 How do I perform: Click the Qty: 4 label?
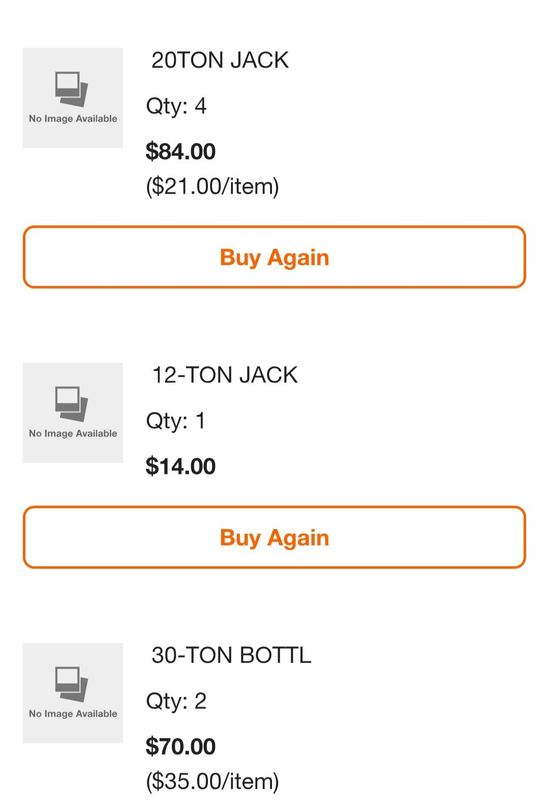(176, 107)
